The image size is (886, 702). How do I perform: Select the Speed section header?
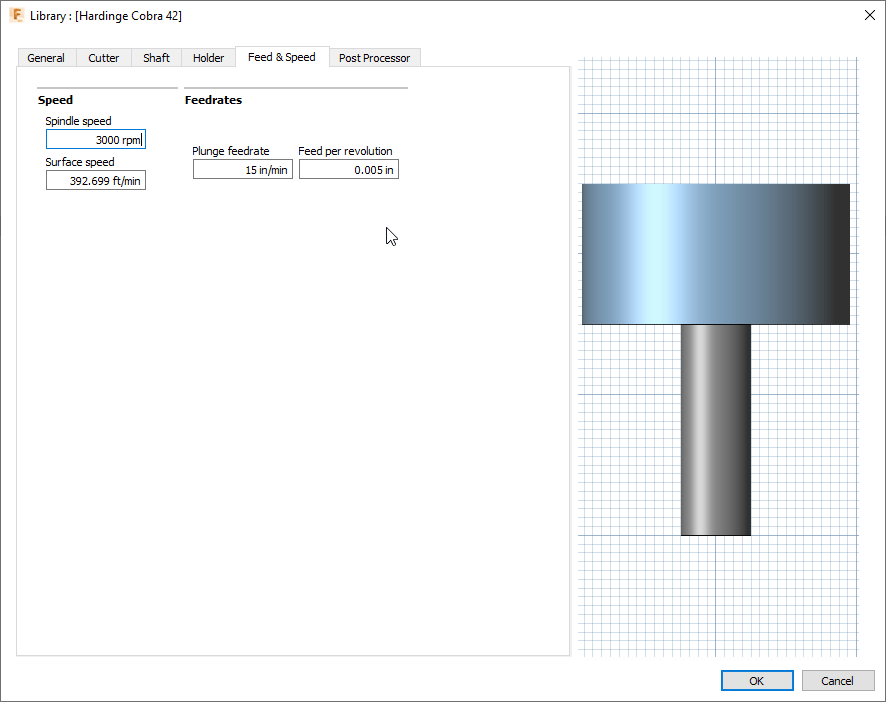(55, 100)
